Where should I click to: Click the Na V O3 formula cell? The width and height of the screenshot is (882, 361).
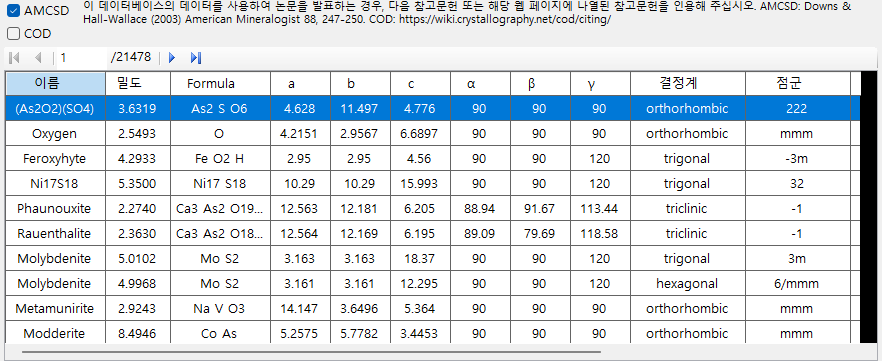click(220, 309)
